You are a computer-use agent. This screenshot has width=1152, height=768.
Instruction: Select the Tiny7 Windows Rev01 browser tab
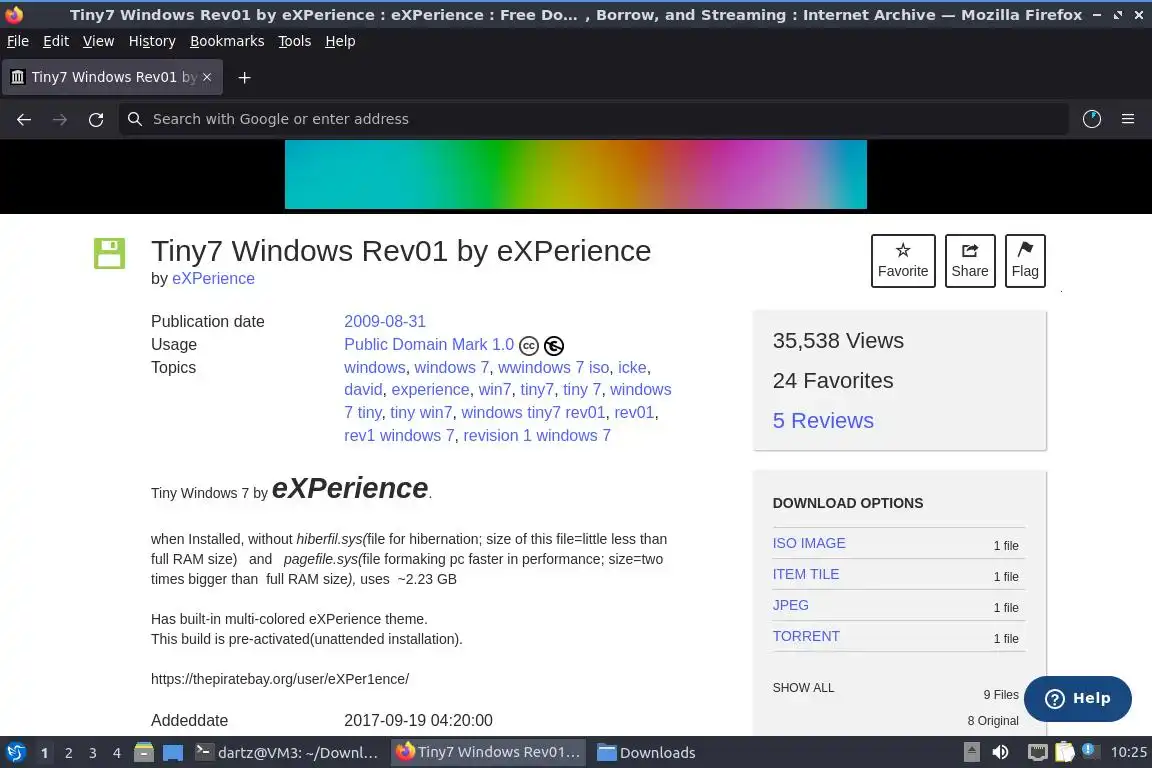tap(112, 77)
